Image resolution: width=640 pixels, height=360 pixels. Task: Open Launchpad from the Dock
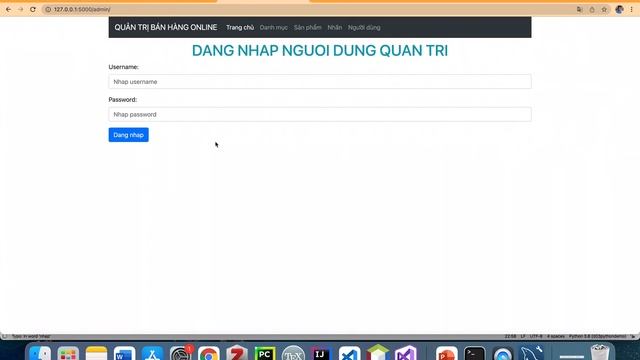[68, 353]
